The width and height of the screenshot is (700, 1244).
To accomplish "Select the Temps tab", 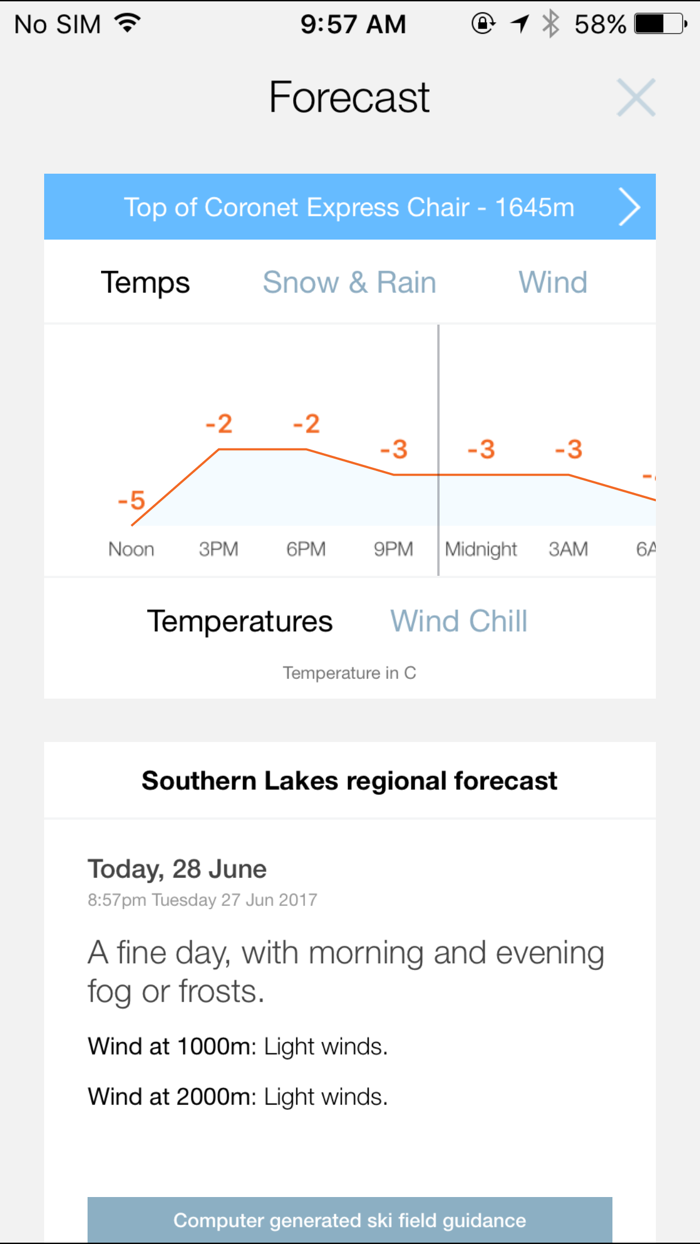I will tap(145, 282).
